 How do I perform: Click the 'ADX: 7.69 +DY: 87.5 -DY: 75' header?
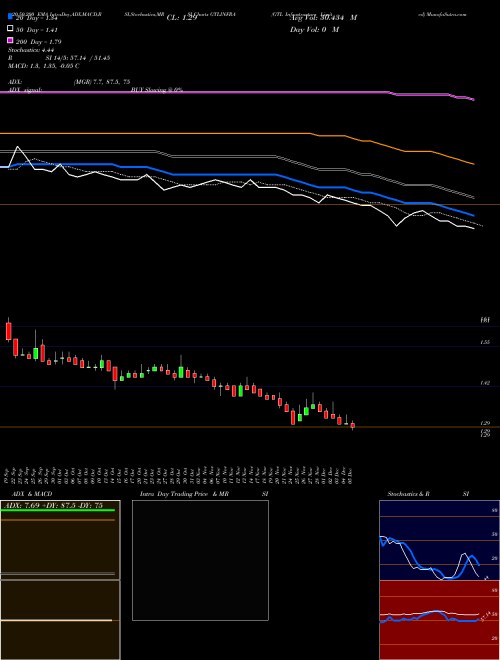click(53, 505)
